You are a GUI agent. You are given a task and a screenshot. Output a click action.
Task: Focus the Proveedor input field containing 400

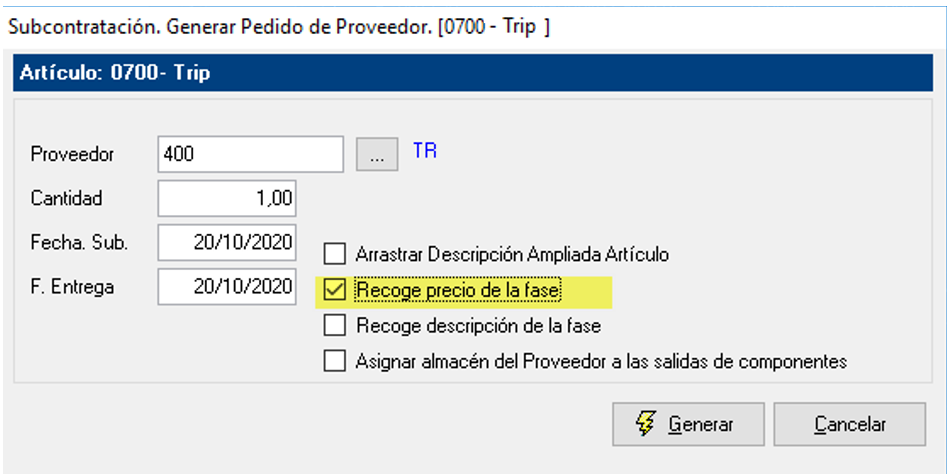(250, 154)
